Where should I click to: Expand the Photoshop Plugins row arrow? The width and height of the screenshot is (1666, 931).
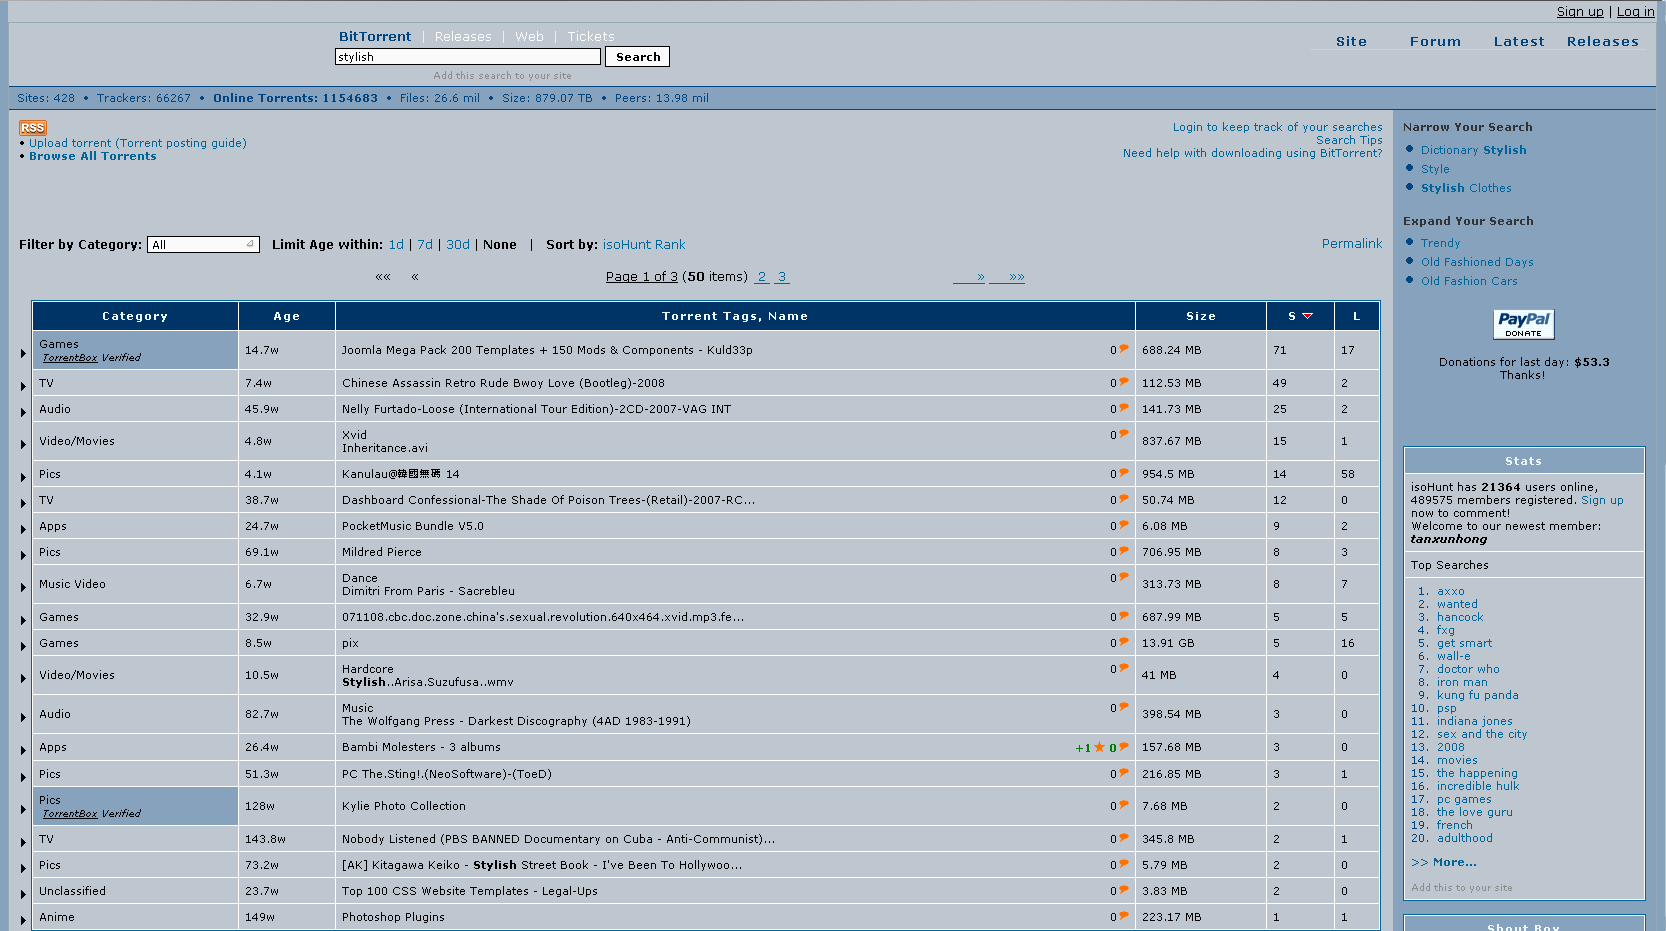pos(23,920)
